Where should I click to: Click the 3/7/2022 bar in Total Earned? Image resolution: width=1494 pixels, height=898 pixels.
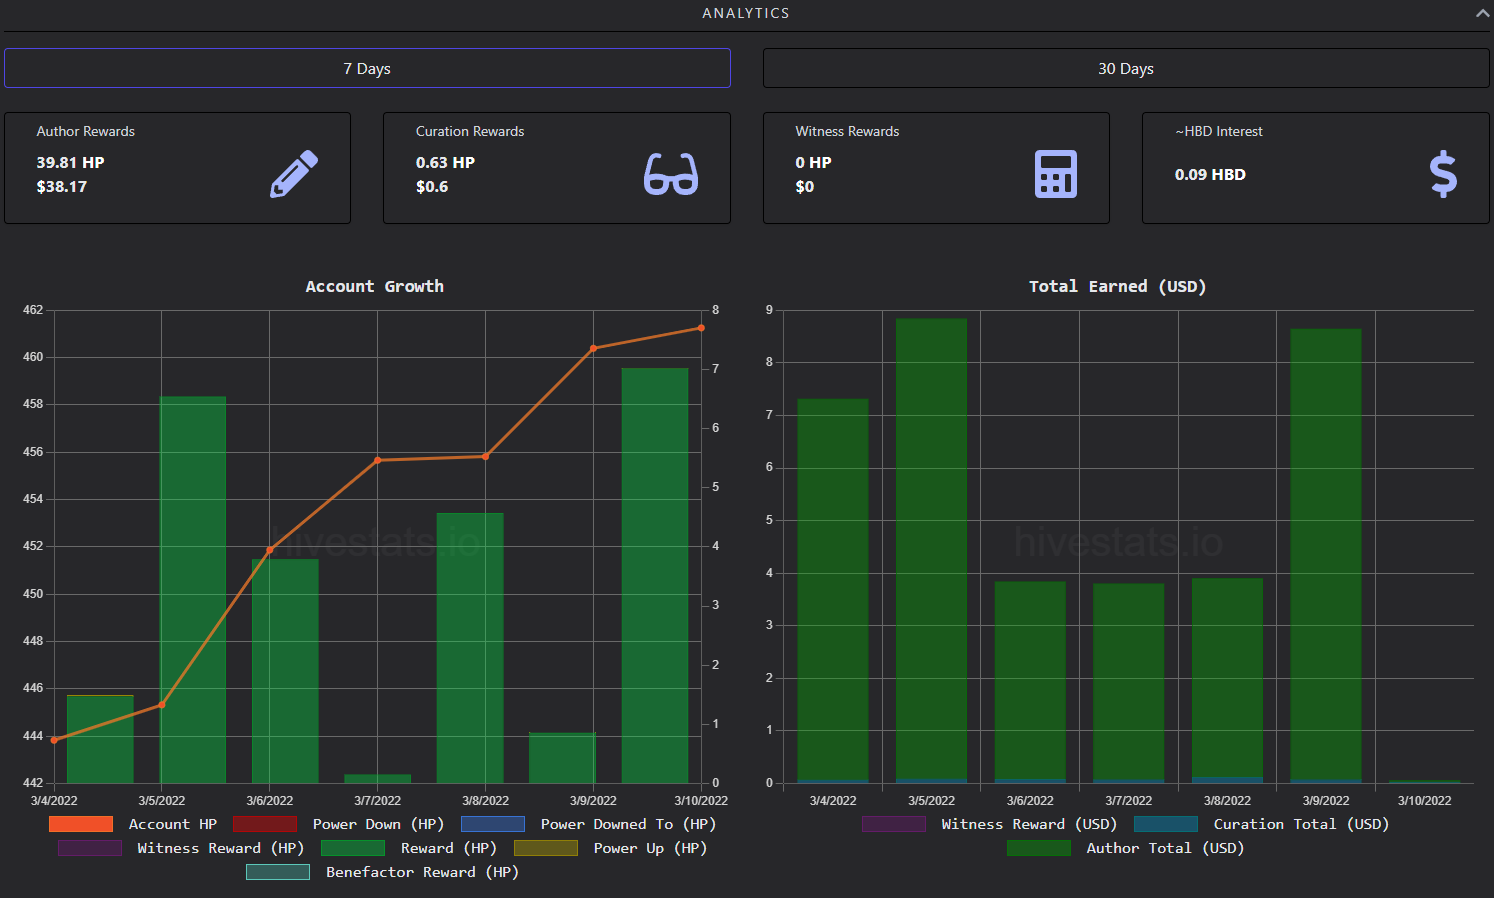(1128, 683)
